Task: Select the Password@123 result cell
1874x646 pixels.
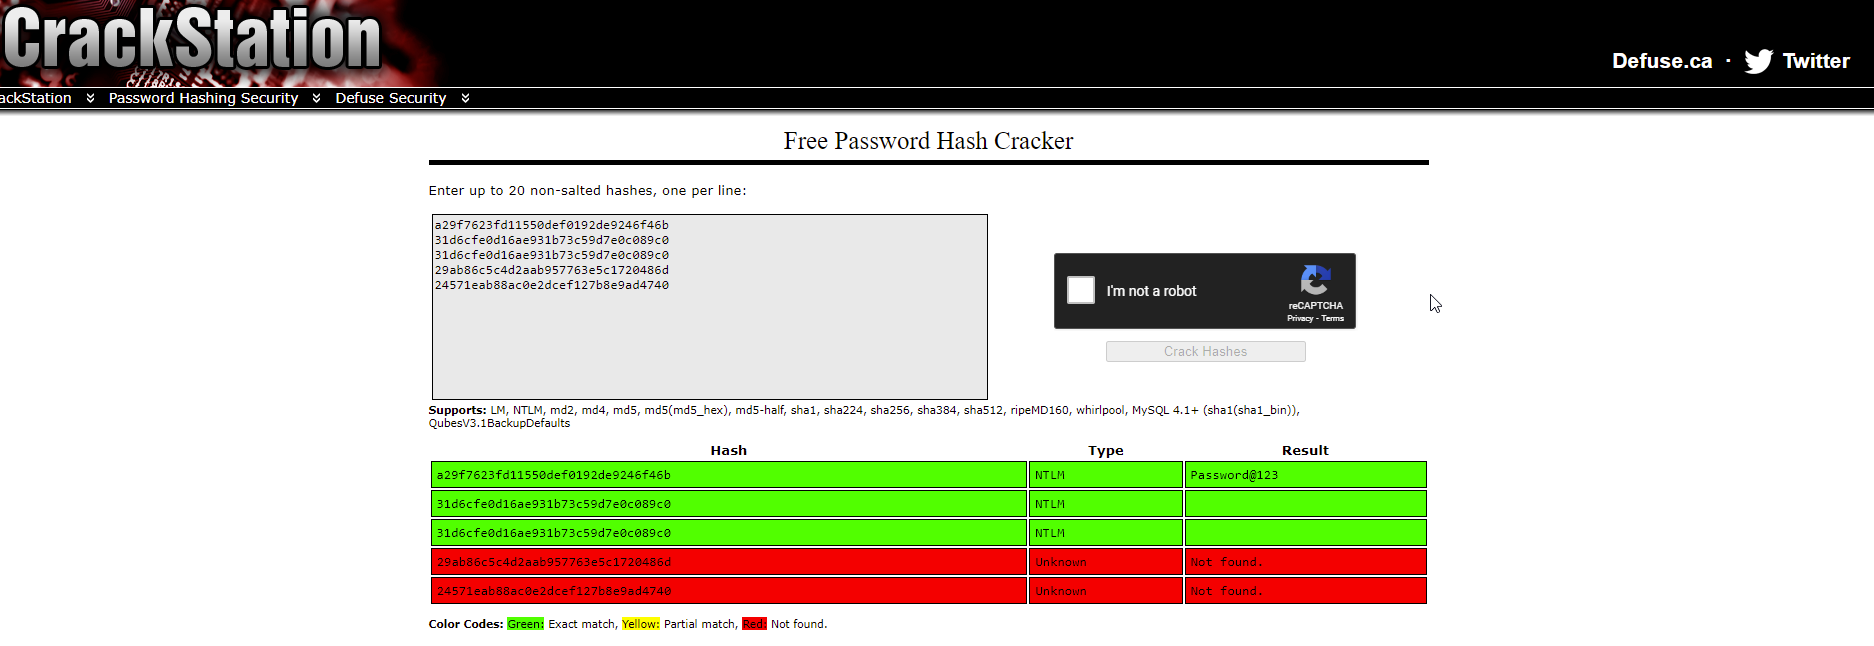Action: (1305, 475)
